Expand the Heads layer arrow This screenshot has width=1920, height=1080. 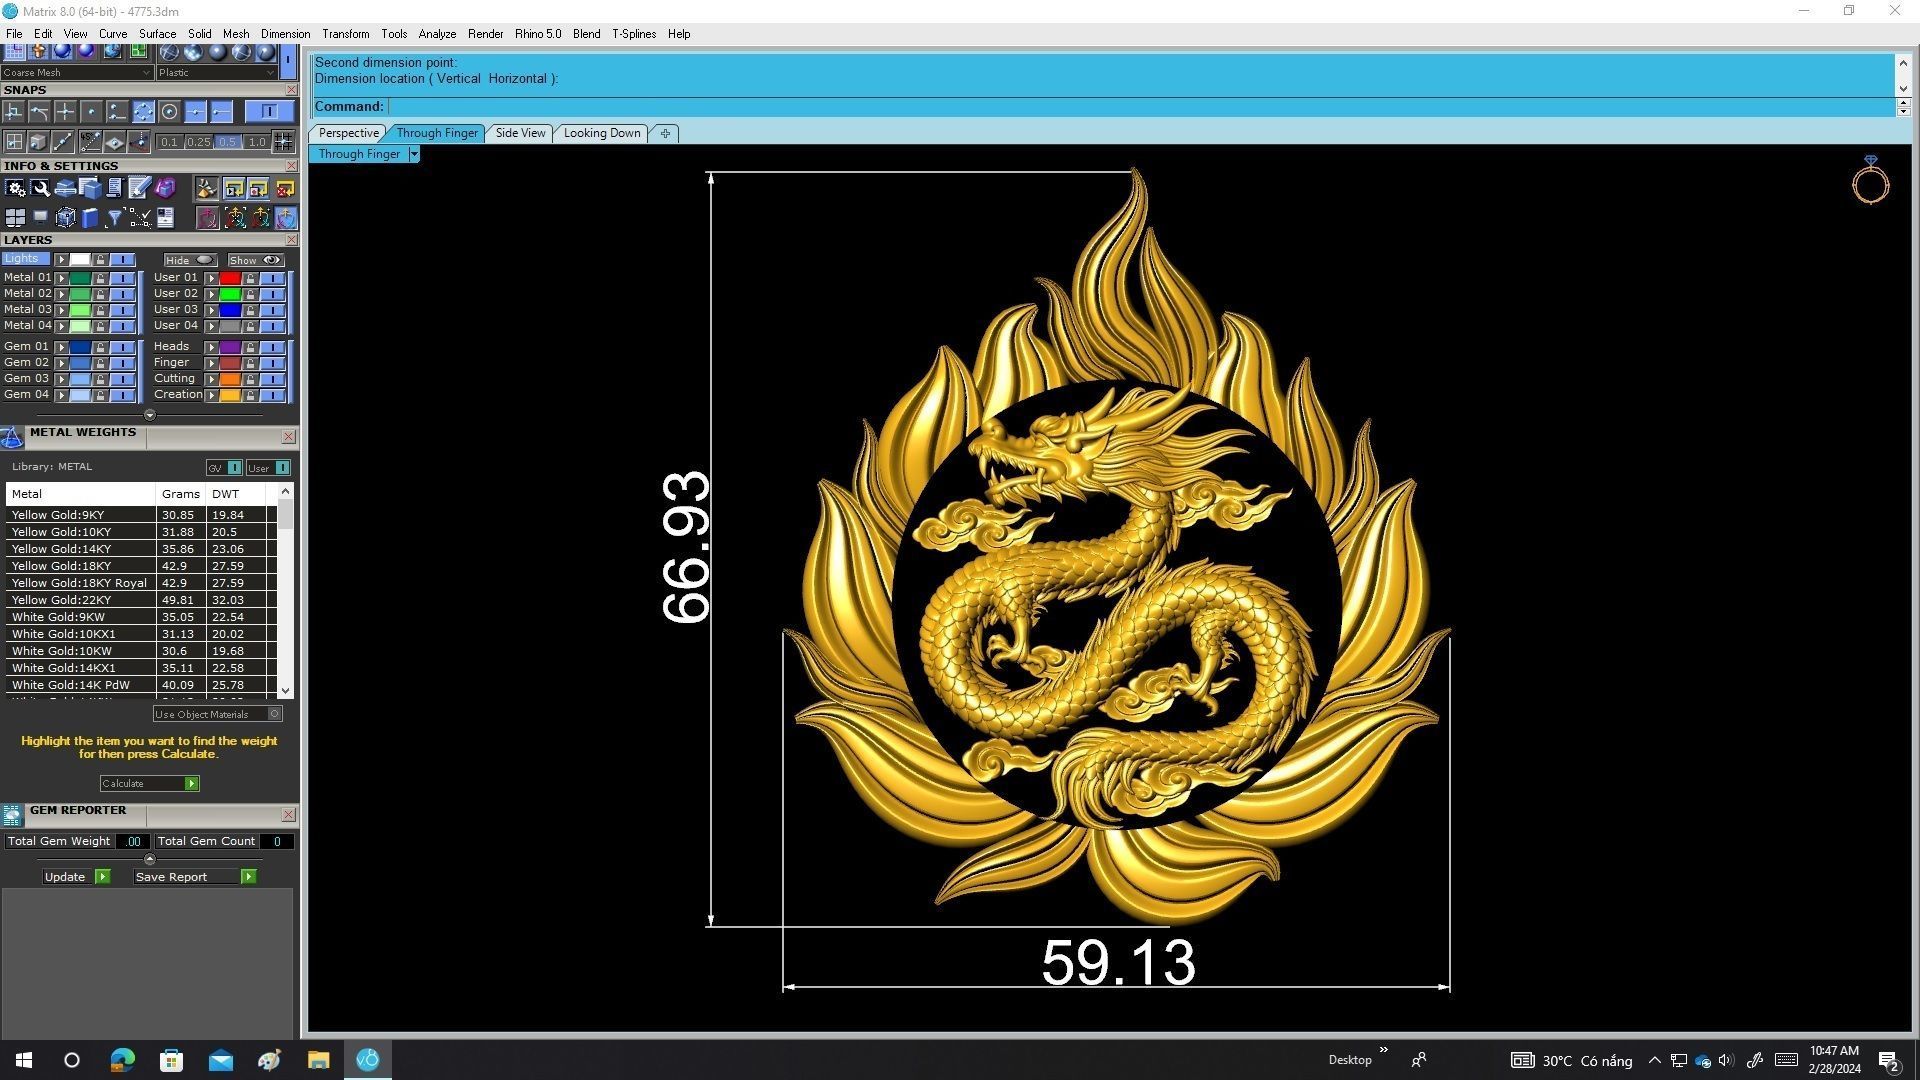coord(211,347)
